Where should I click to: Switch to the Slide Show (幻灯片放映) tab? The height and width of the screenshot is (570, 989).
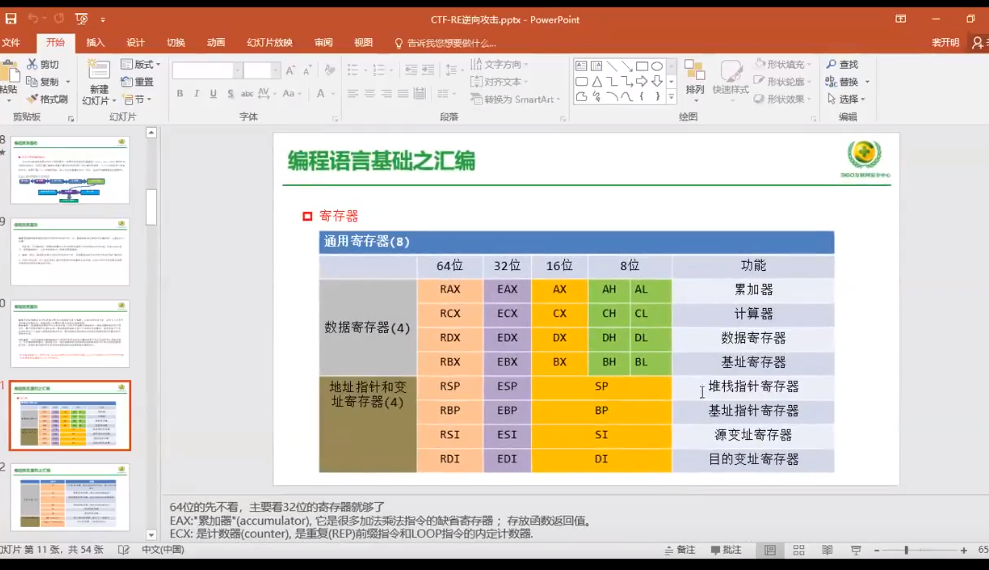(x=269, y=42)
